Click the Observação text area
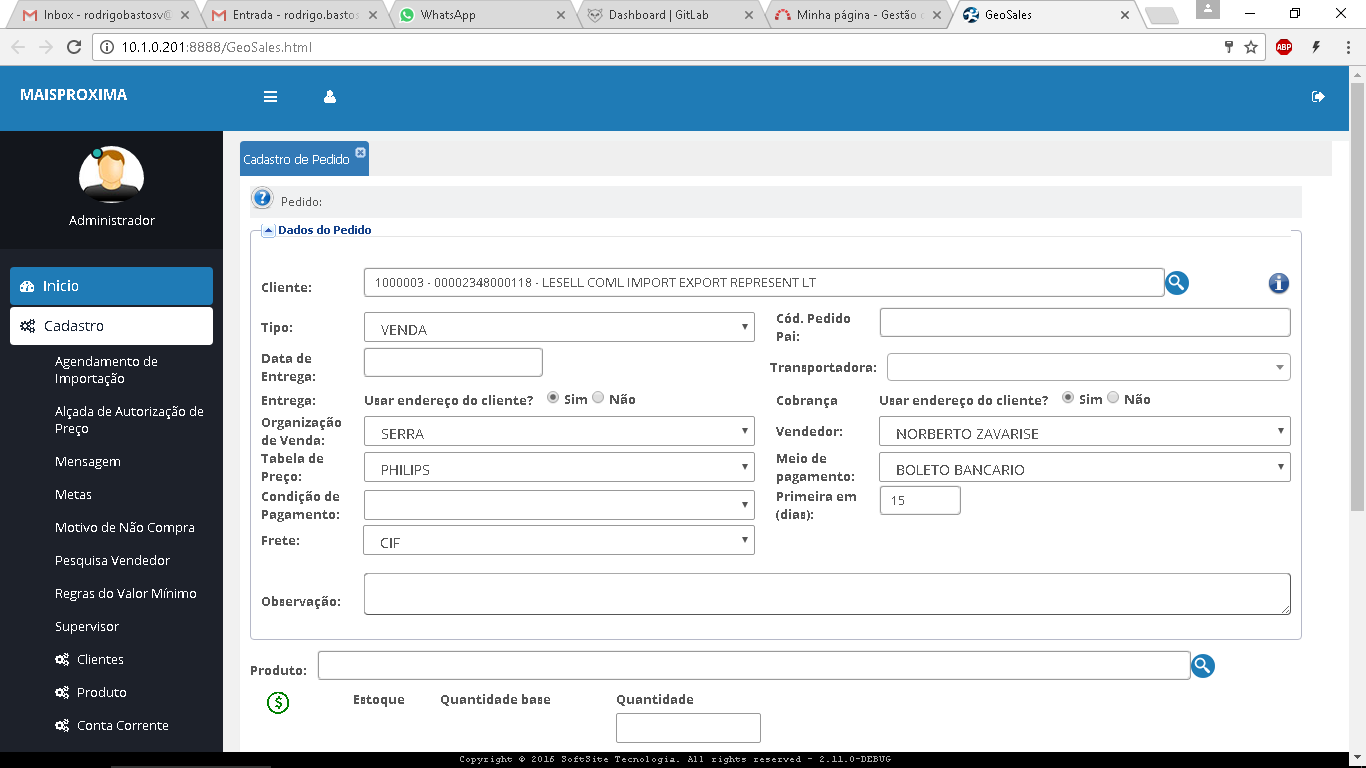 (827, 594)
